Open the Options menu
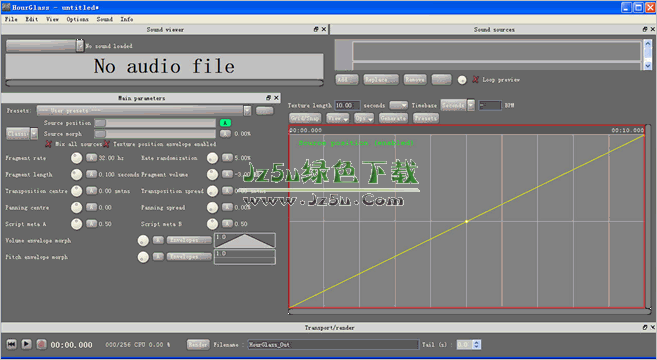This screenshot has width=657, height=360. (x=78, y=19)
